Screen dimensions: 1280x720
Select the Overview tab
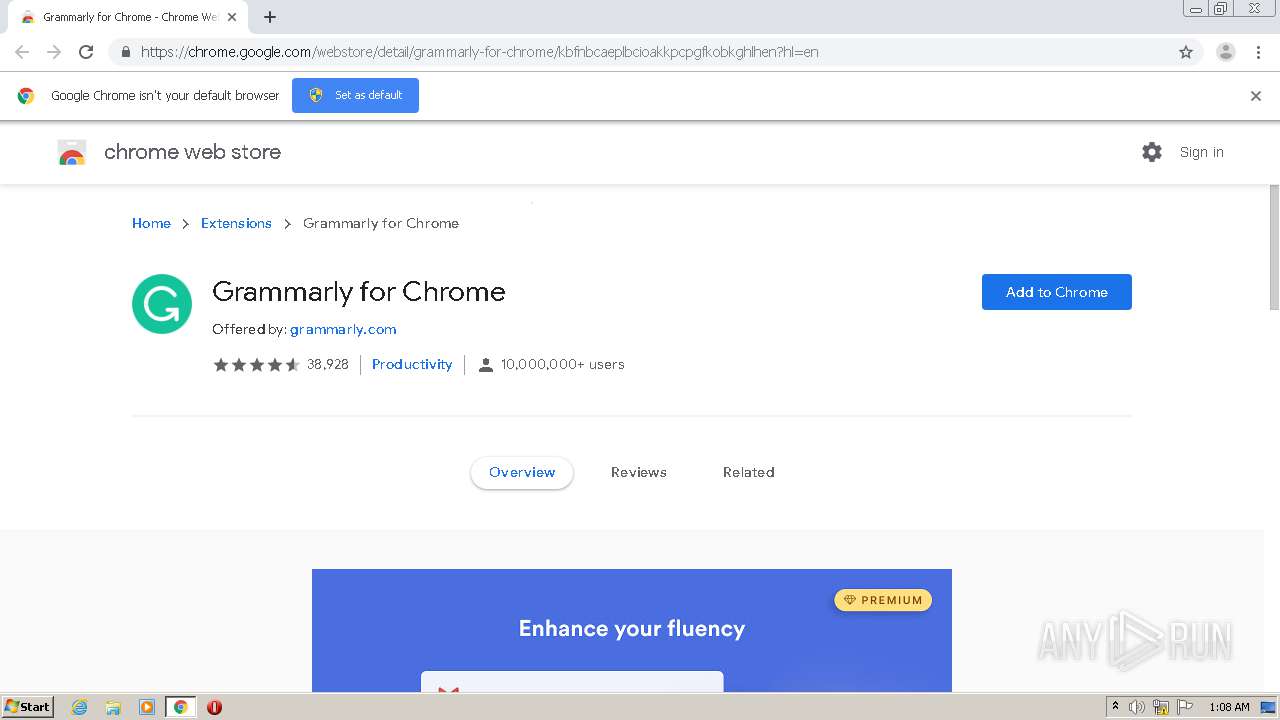(522, 472)
